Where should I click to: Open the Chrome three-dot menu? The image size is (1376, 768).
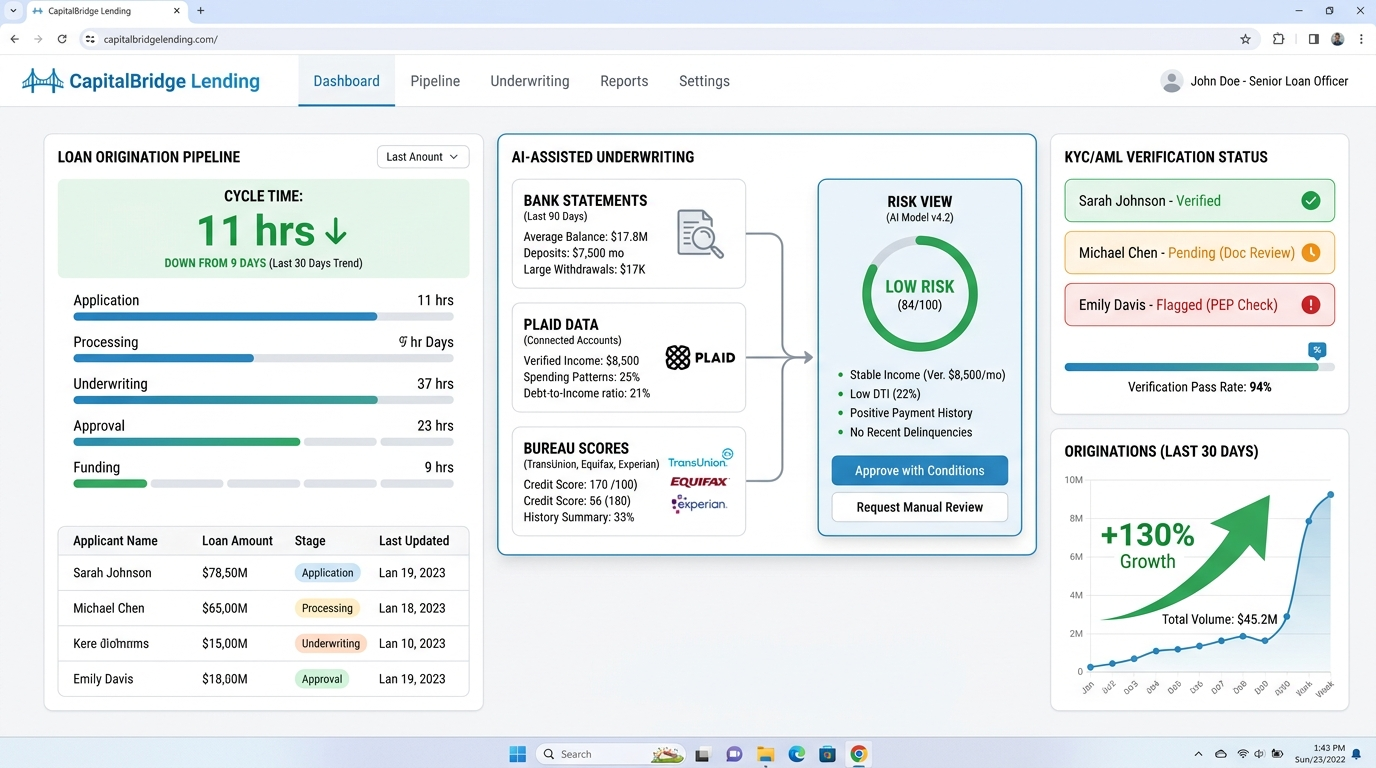(x=1361, y=39)
